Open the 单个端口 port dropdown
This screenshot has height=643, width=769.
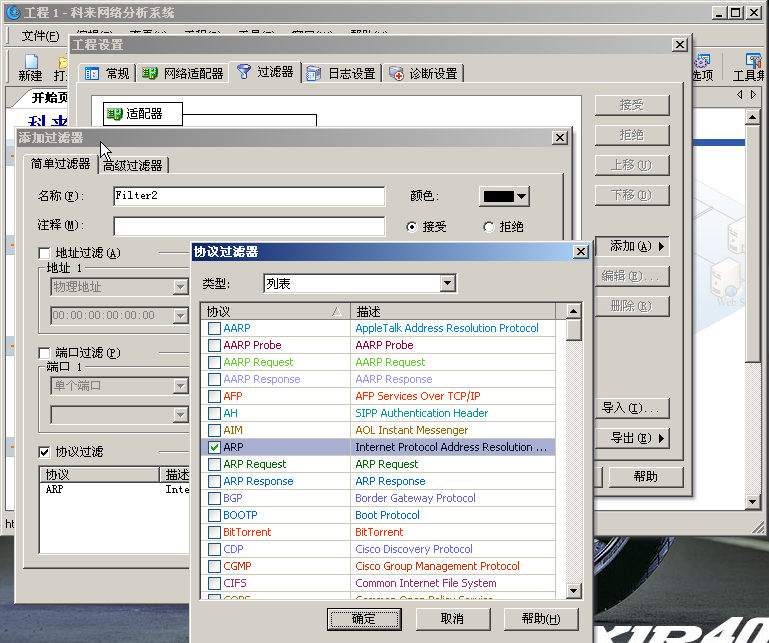click(x=180, y=385)
